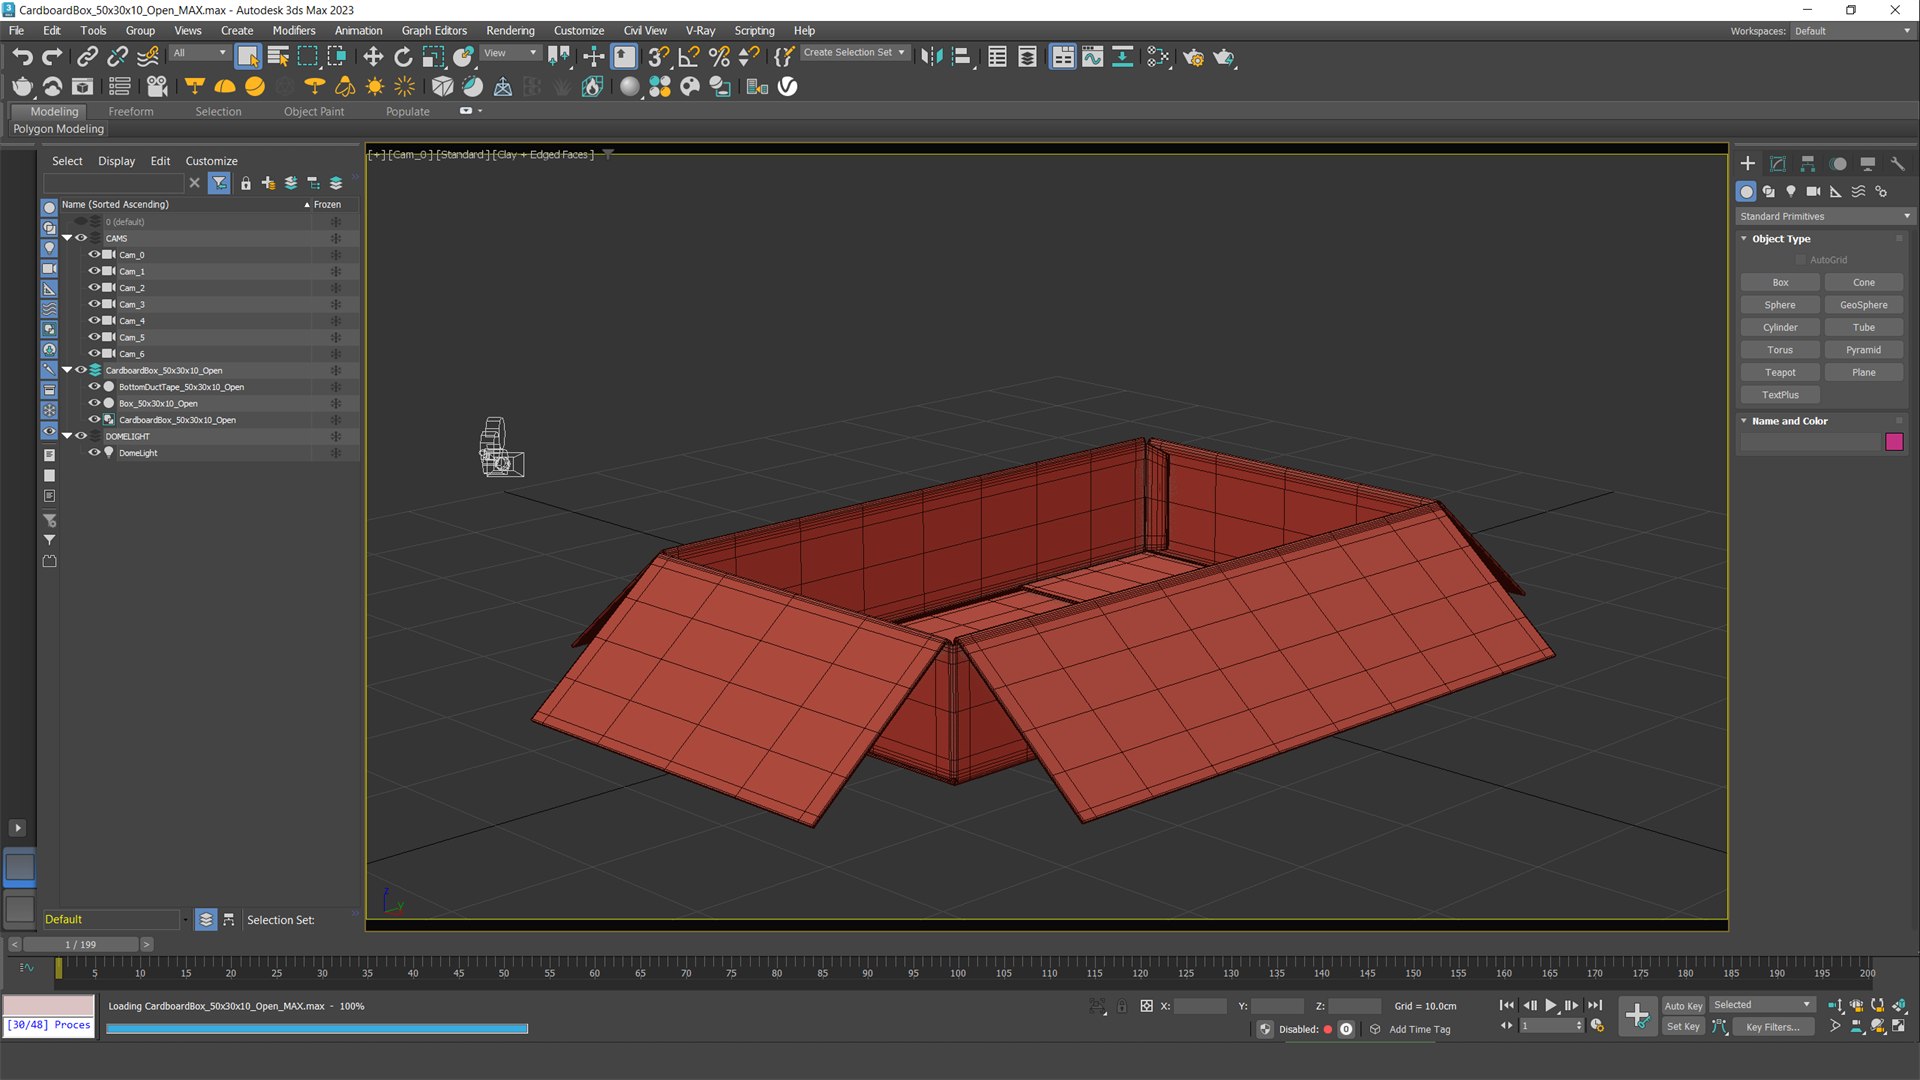The width and height of the screenshot is (1920, 1080).
Task: Toggle visibility of Cam_0
Action: (x=94, y=255)
